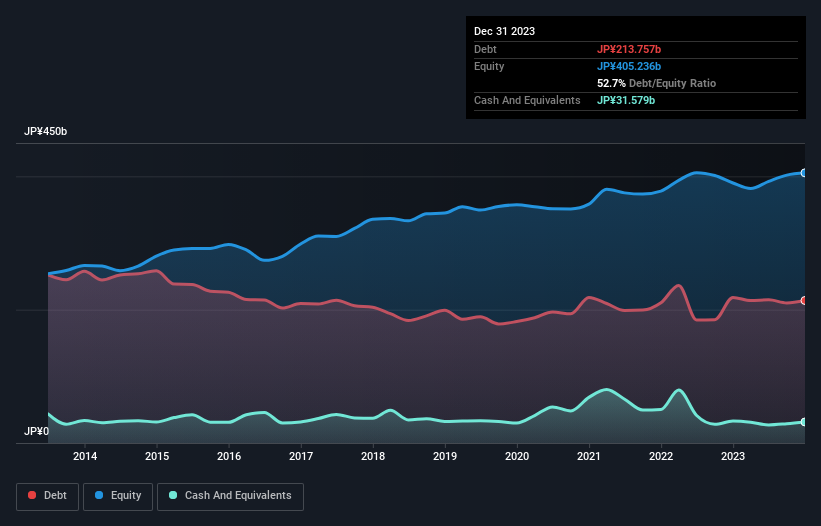Toggle the Debt series legend button
The width and height of the screenshot is (821, 526).
tap(48, 496)
